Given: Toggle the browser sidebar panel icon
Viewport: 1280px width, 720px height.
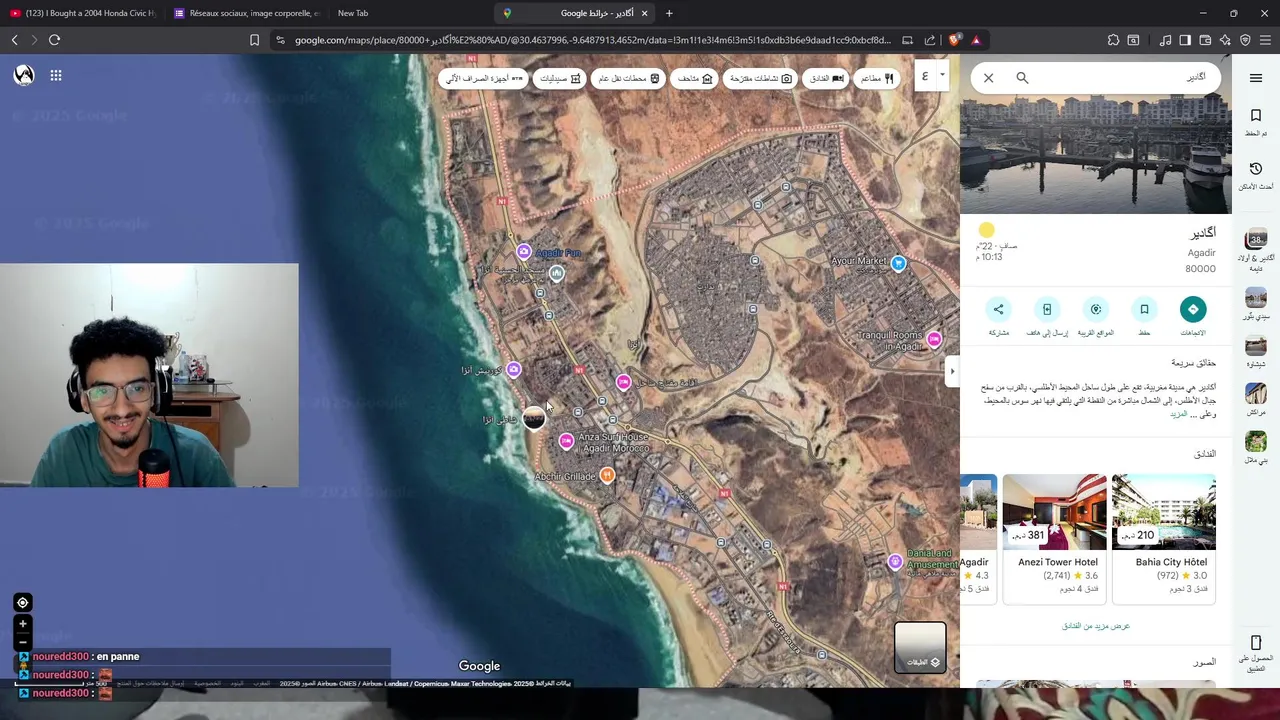Looking at the screenshot, I should [1185, 40].
